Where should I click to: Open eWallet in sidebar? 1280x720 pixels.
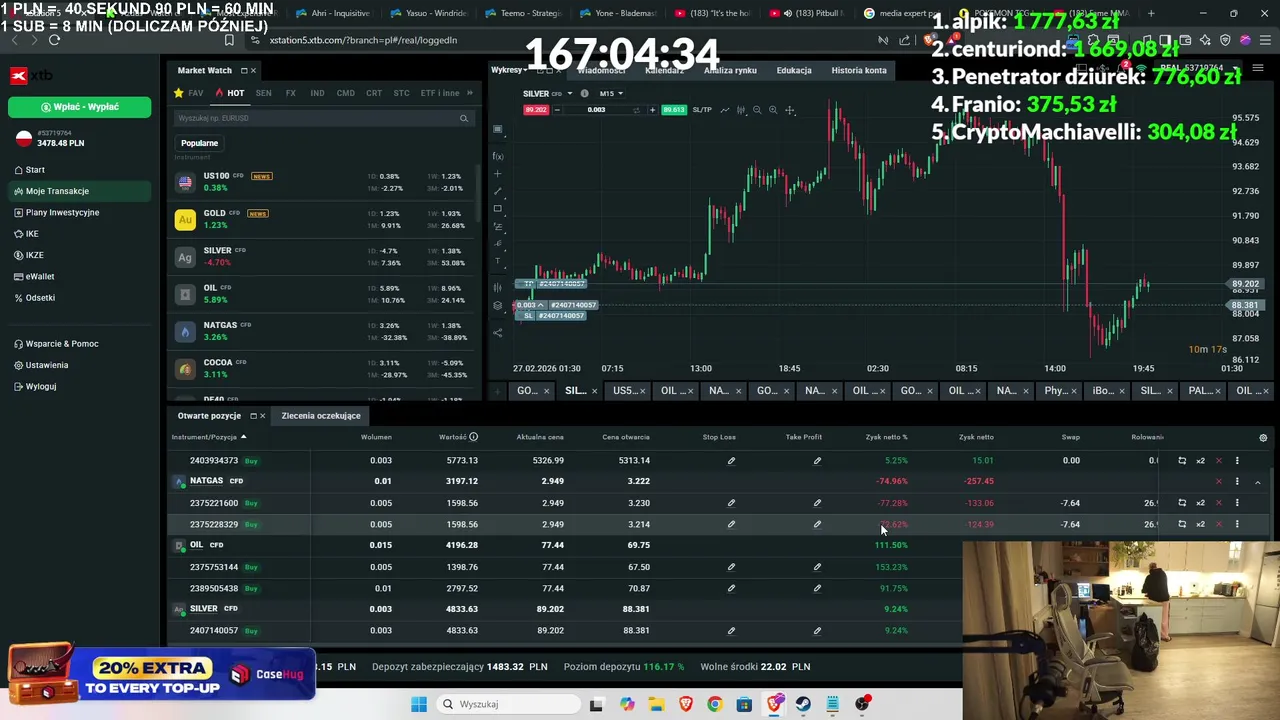[40, 276]
